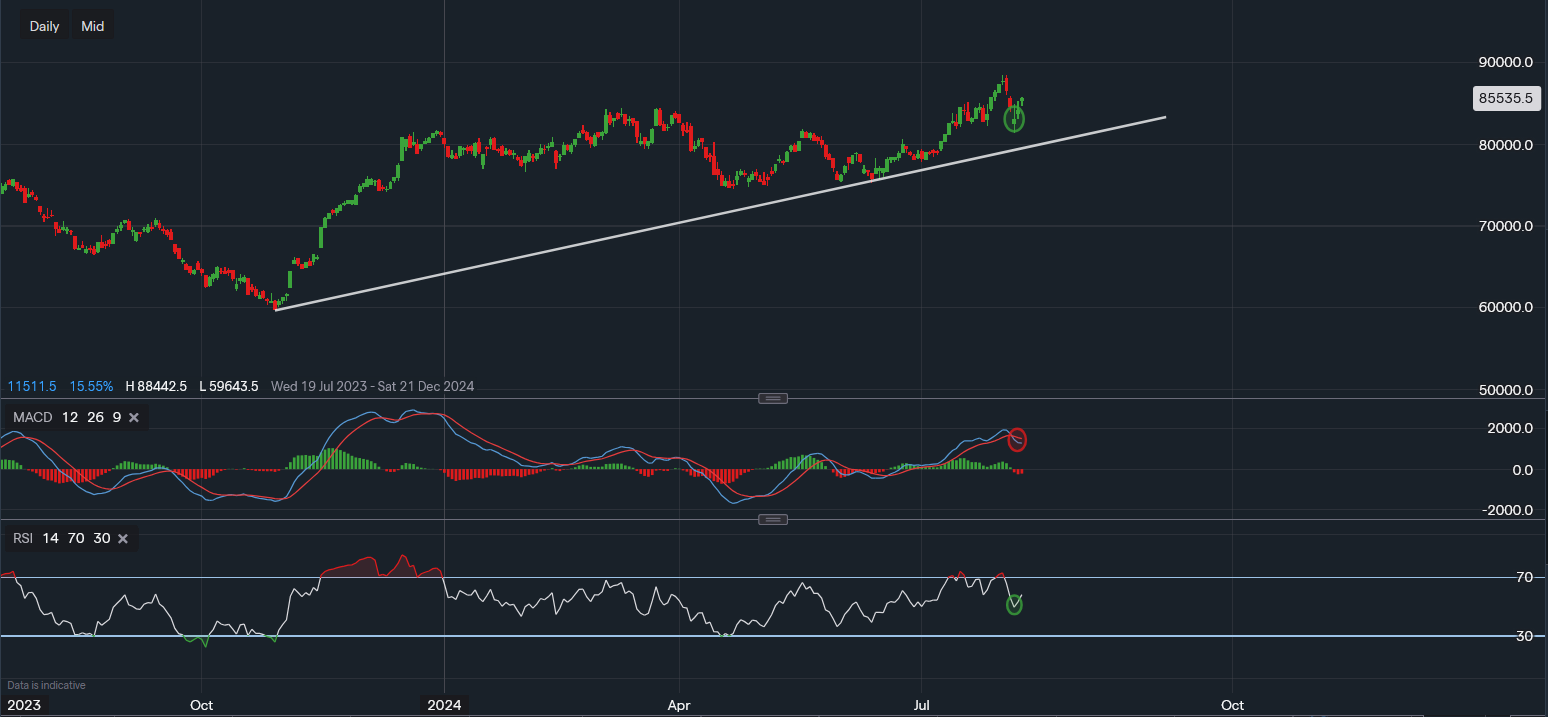Open RSI settings via its label
The width and height of the screenshot is (1548, 717).
[x=22, y=539]
